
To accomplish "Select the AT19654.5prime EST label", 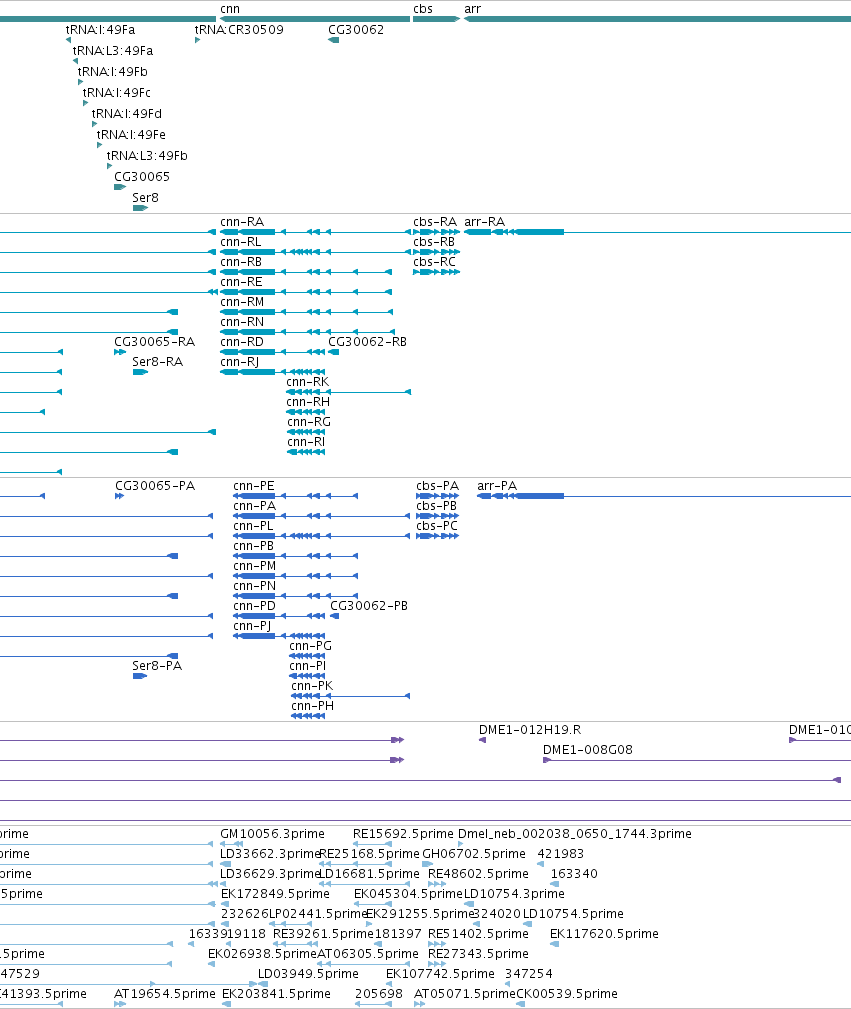I will click(165, 994).
